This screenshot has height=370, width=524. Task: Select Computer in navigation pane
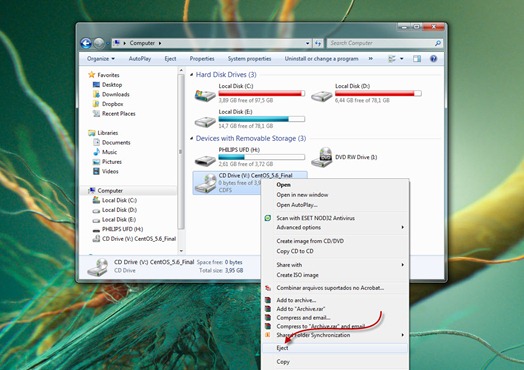click(110, 191)
